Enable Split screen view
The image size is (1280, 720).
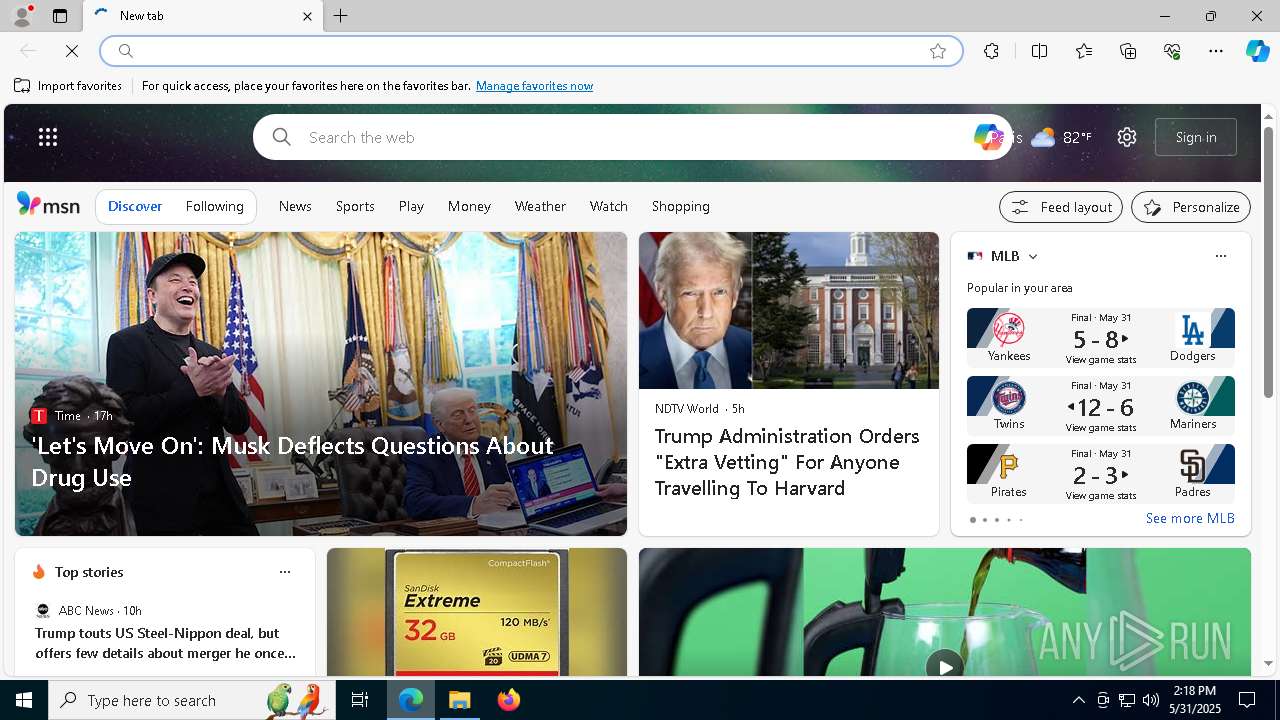point(1039,51)
